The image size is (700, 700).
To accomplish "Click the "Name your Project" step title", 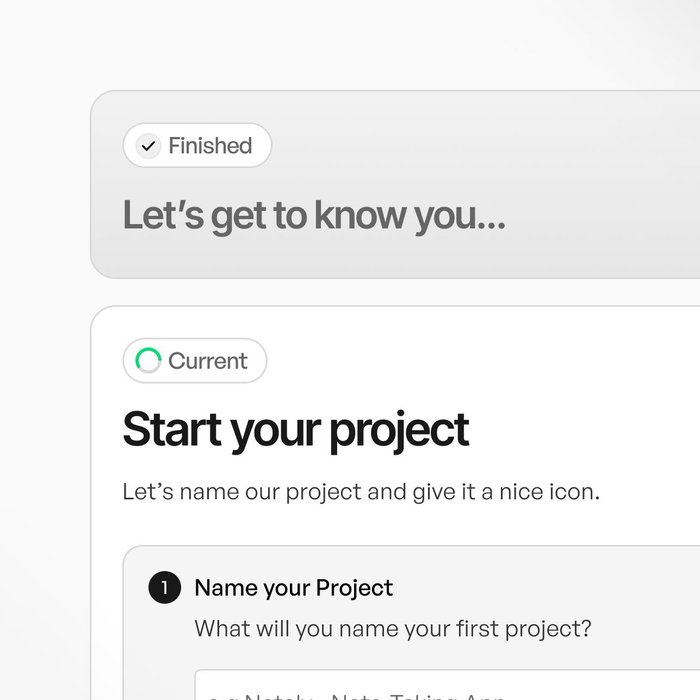I will click(293, 588).
